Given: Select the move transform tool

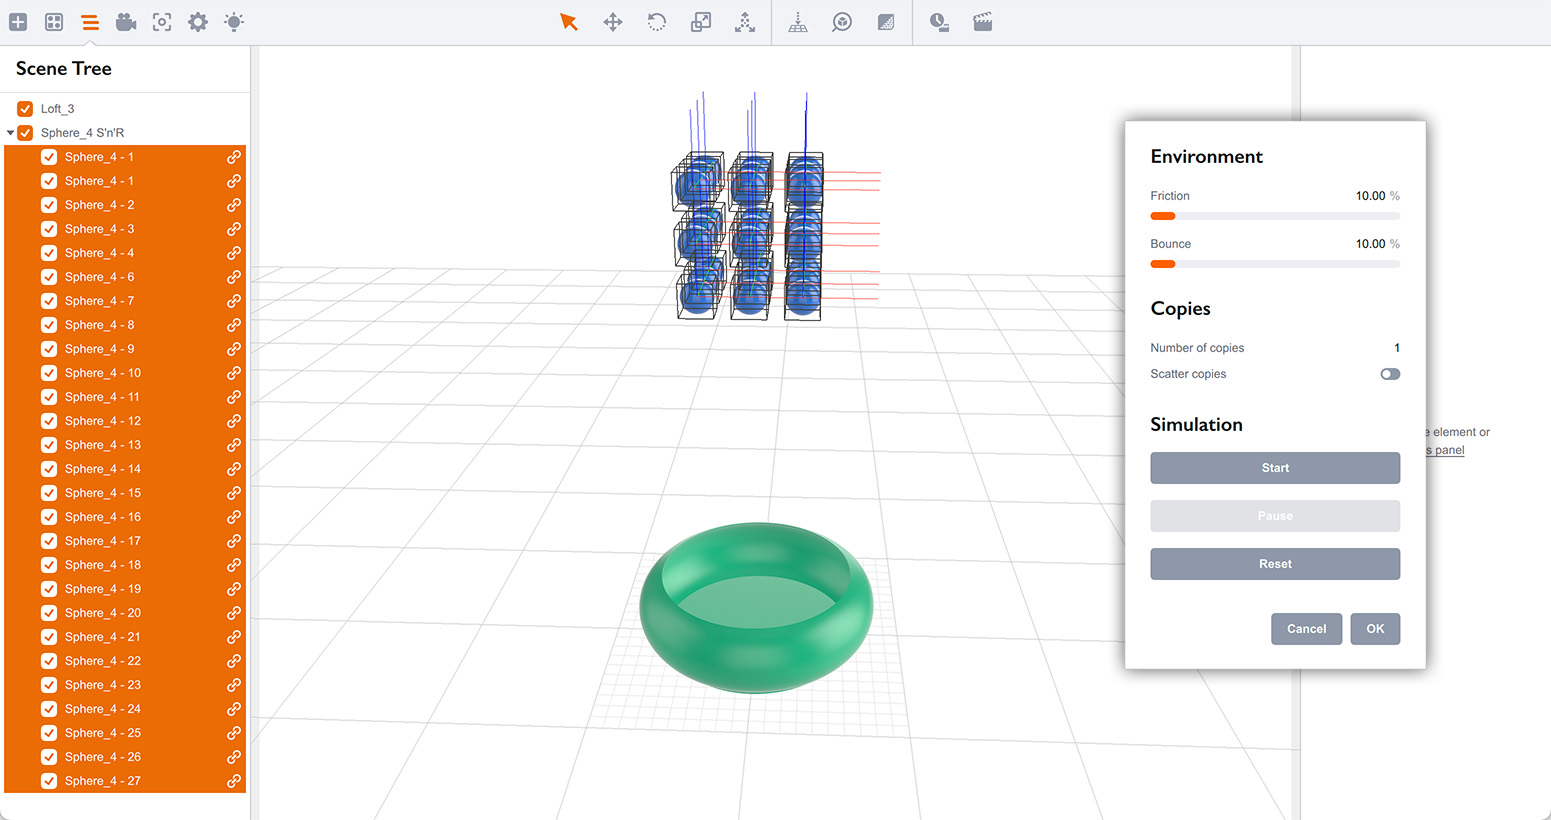Looking at the screenshot, I should (612, 21).
